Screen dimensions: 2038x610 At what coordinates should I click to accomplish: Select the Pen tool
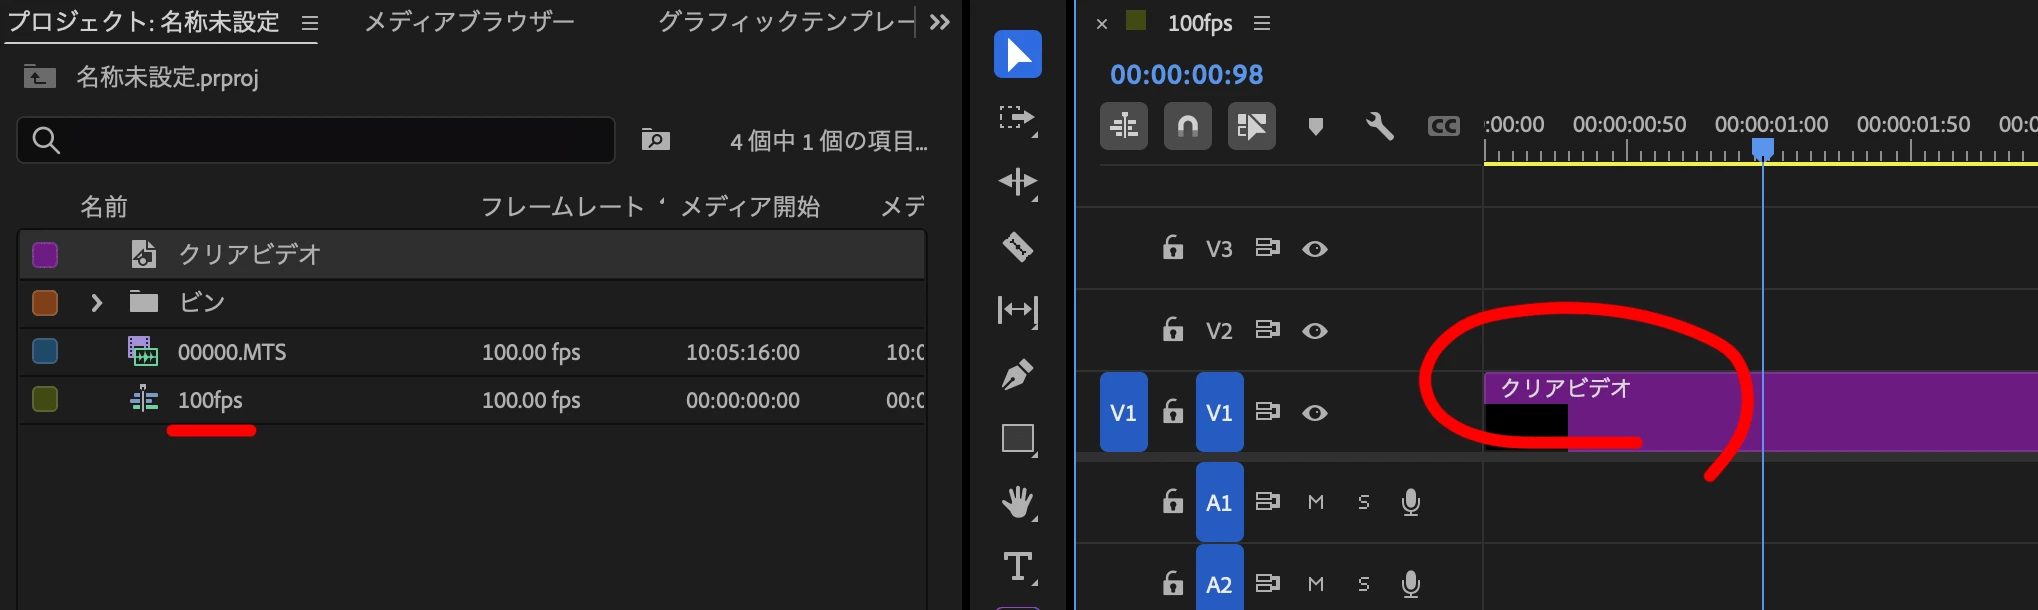point(1018,375)
